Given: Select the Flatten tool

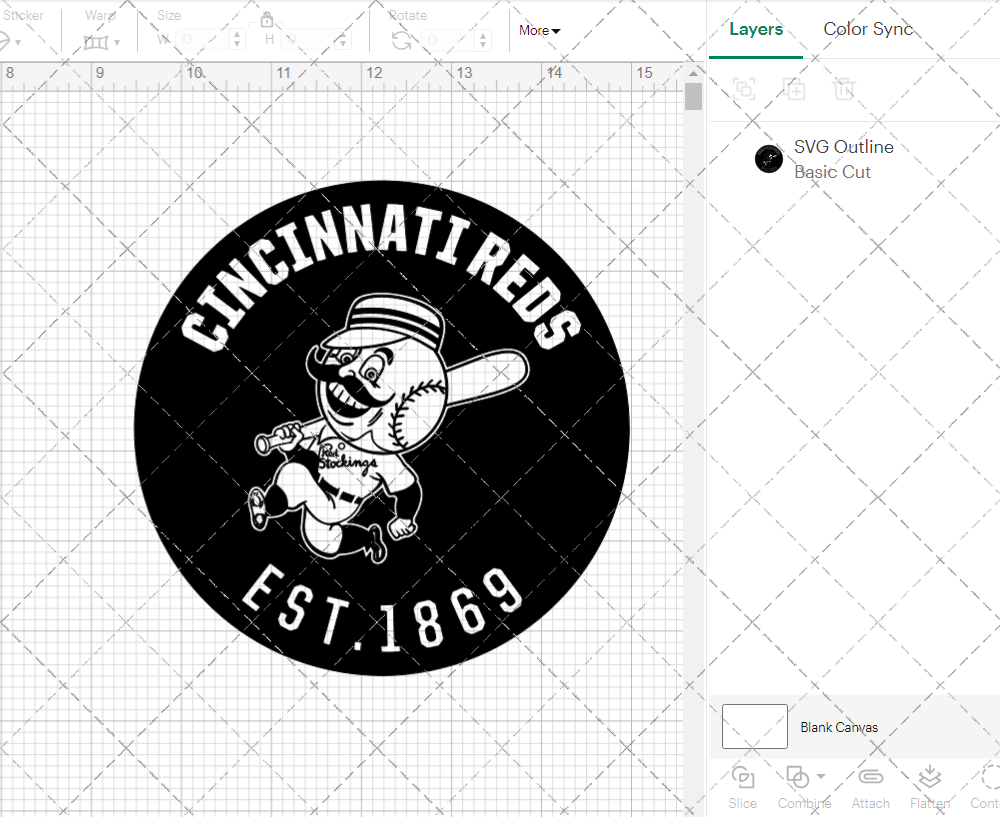Looking at the screenshot, I should tap(931, 786).
